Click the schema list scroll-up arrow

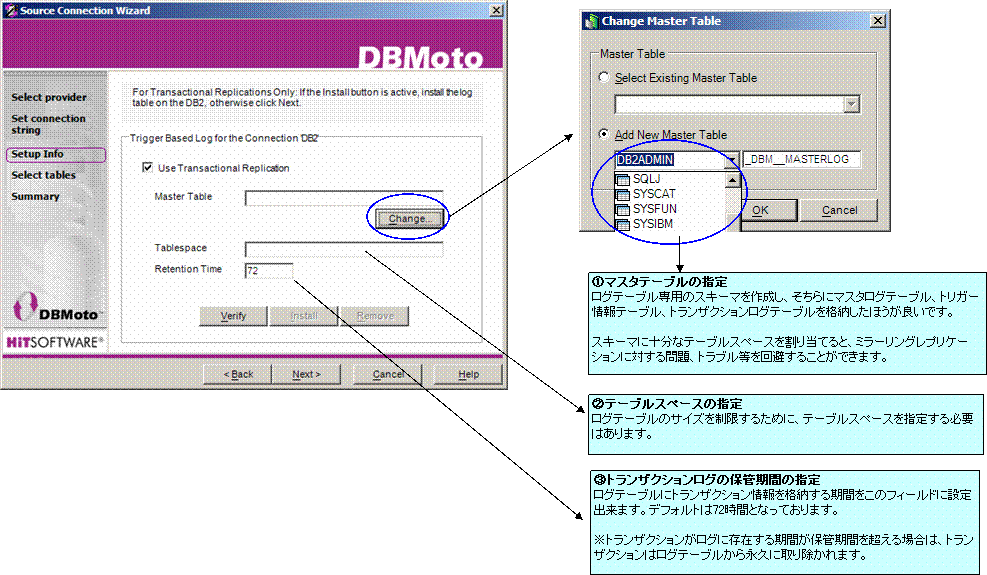(x=732, y=180)
